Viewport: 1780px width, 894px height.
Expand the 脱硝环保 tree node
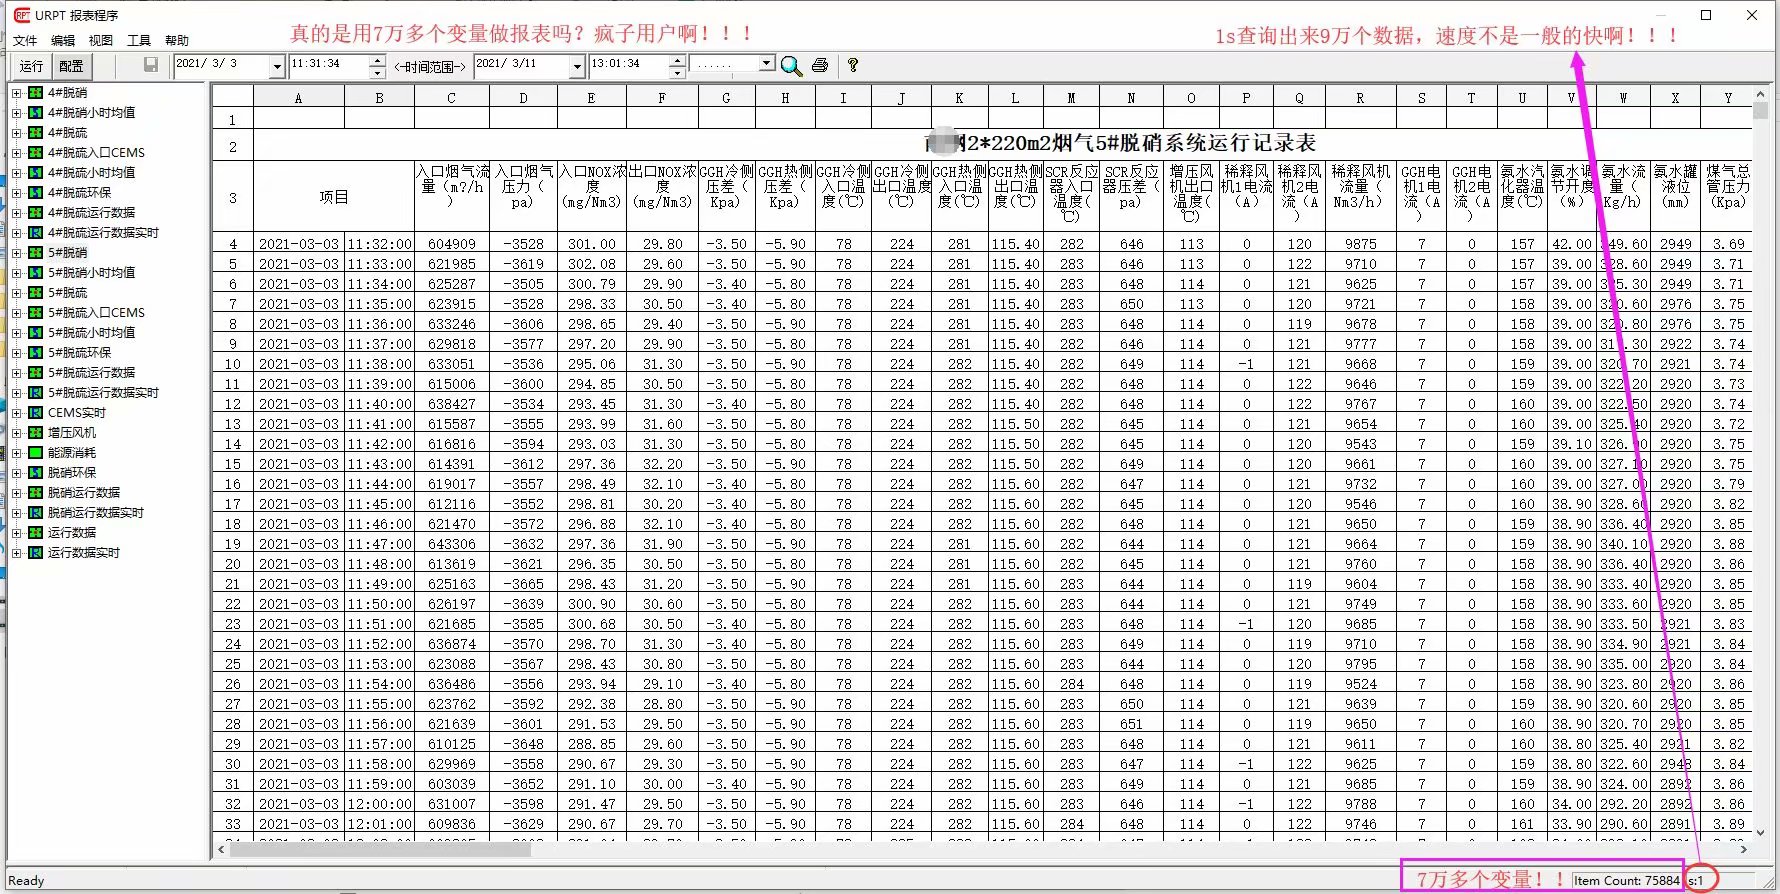coord(16,472)
